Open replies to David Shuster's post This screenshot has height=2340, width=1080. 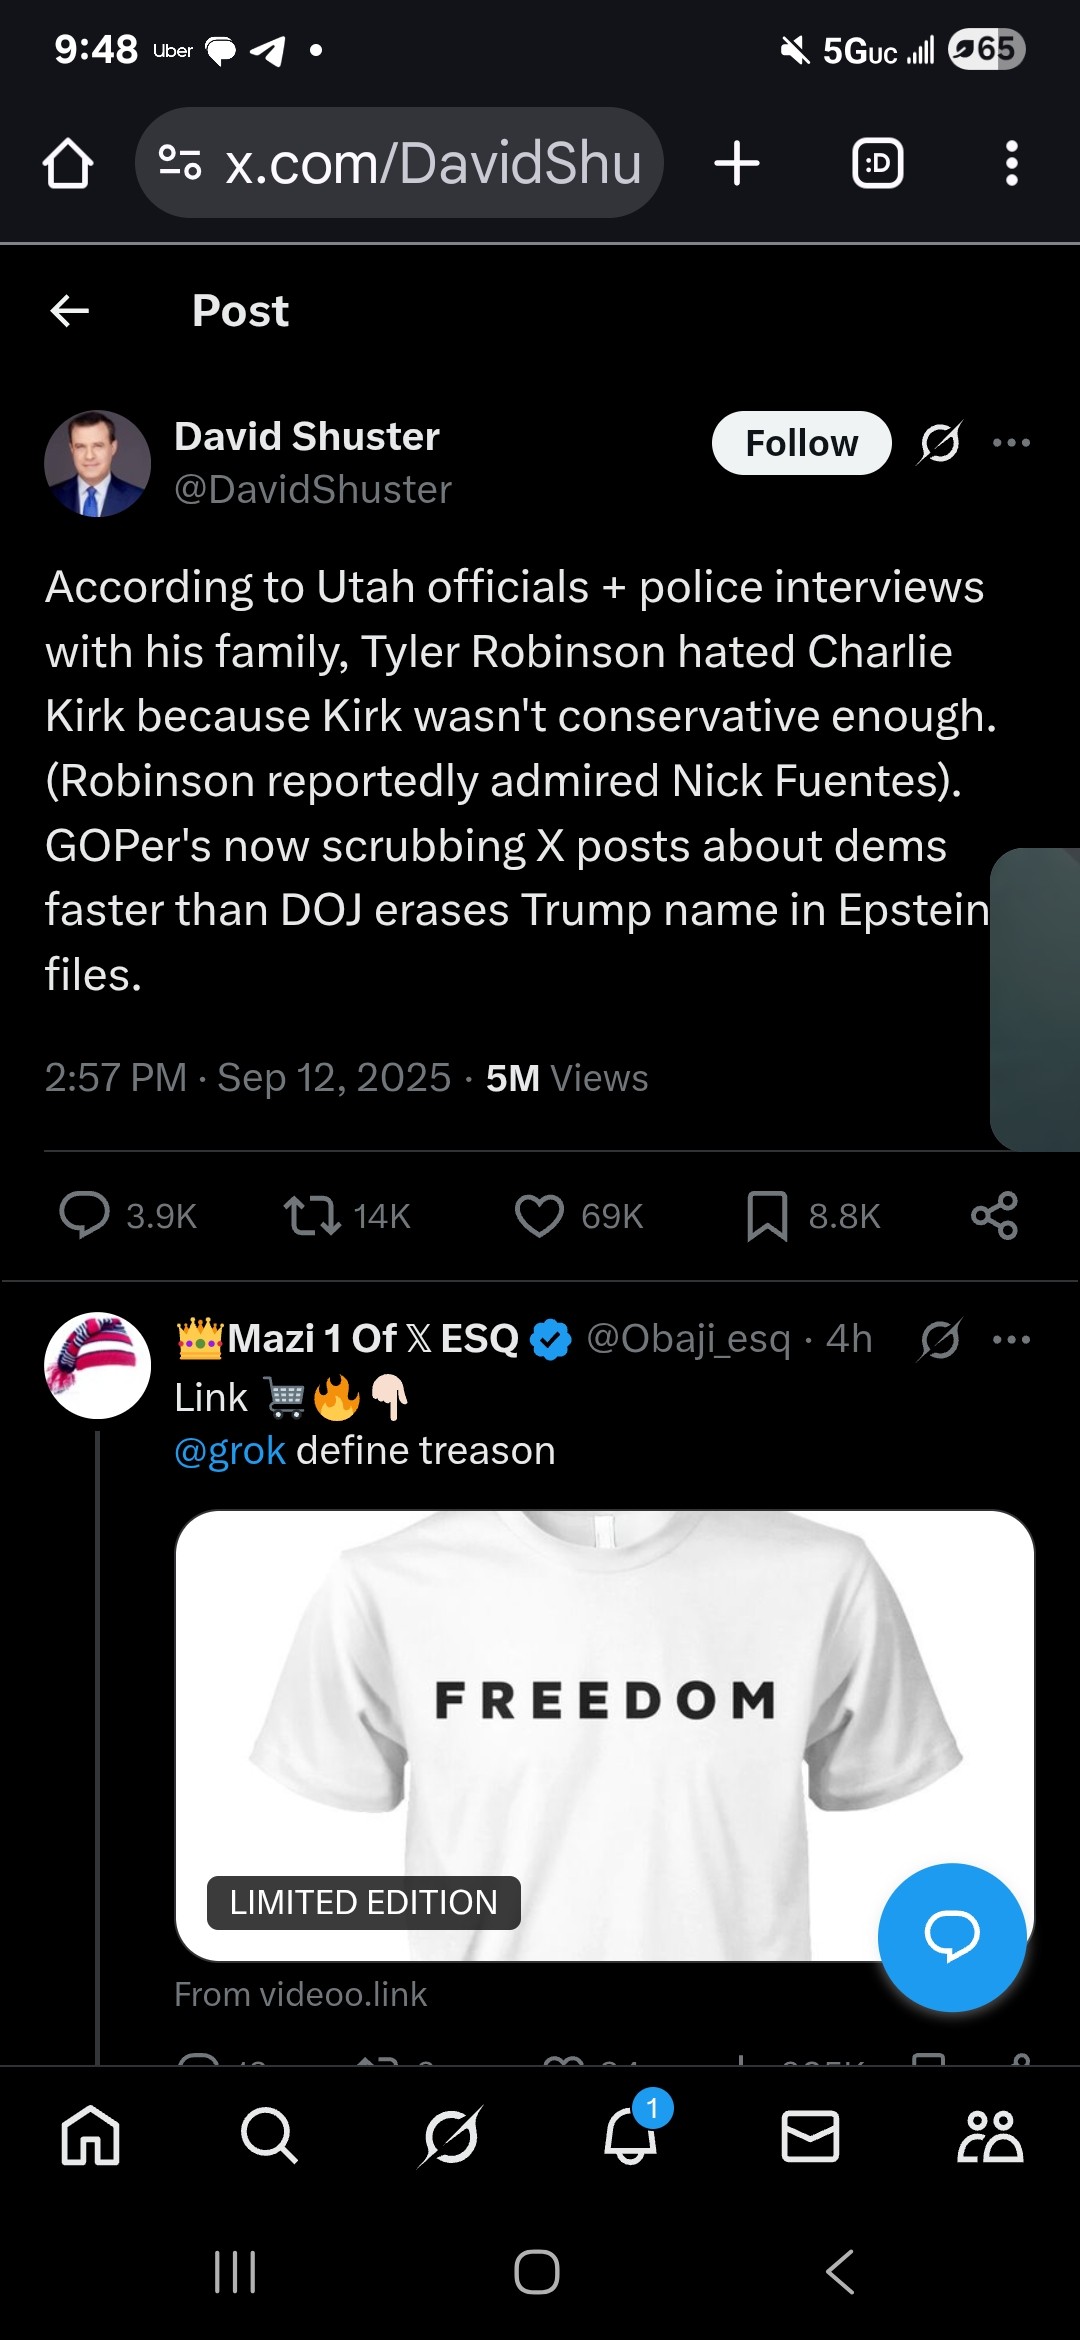[x=86, y=1216]
